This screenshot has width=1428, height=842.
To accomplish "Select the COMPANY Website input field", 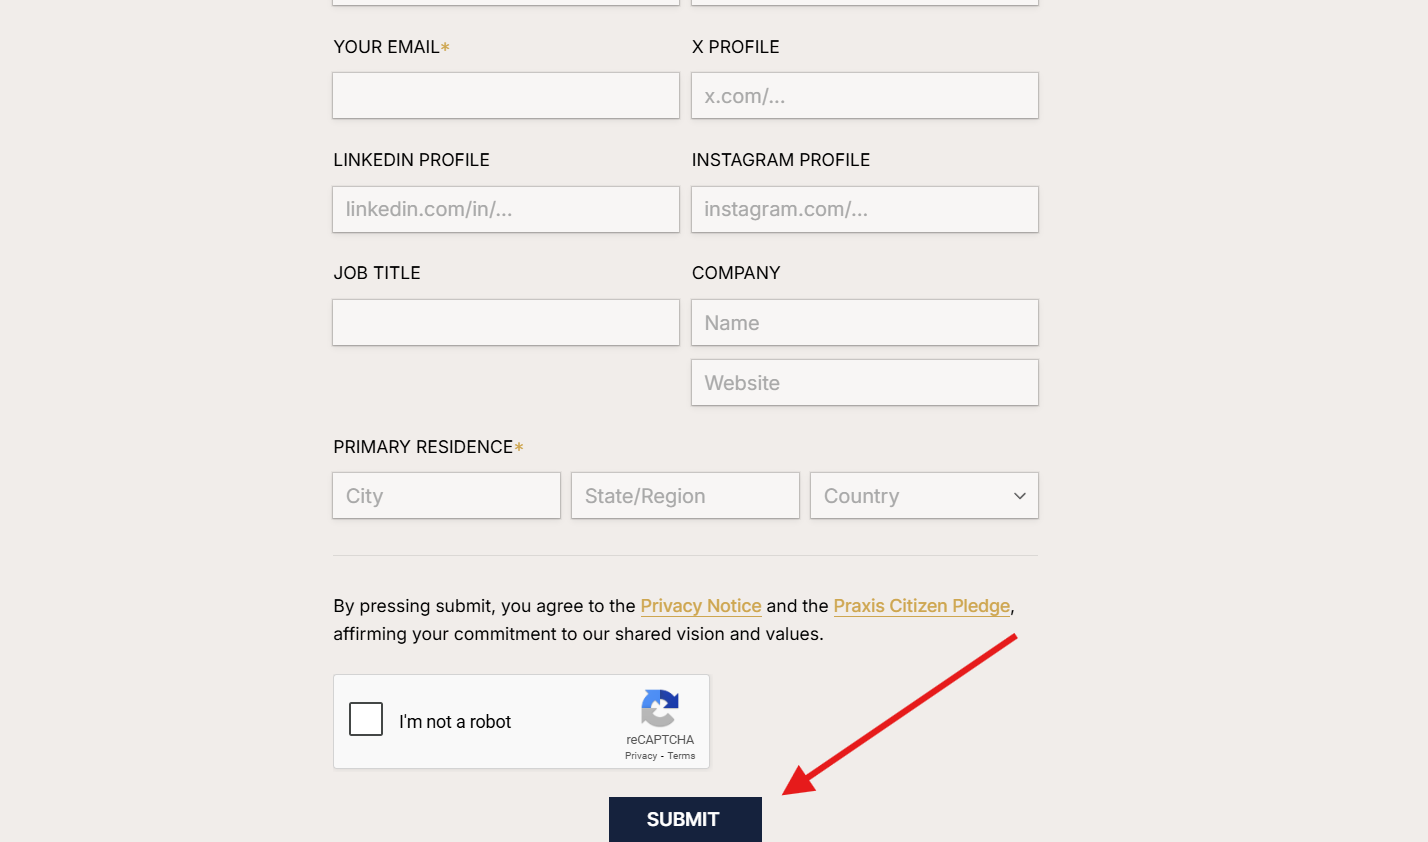I will [x=864, y=382].
